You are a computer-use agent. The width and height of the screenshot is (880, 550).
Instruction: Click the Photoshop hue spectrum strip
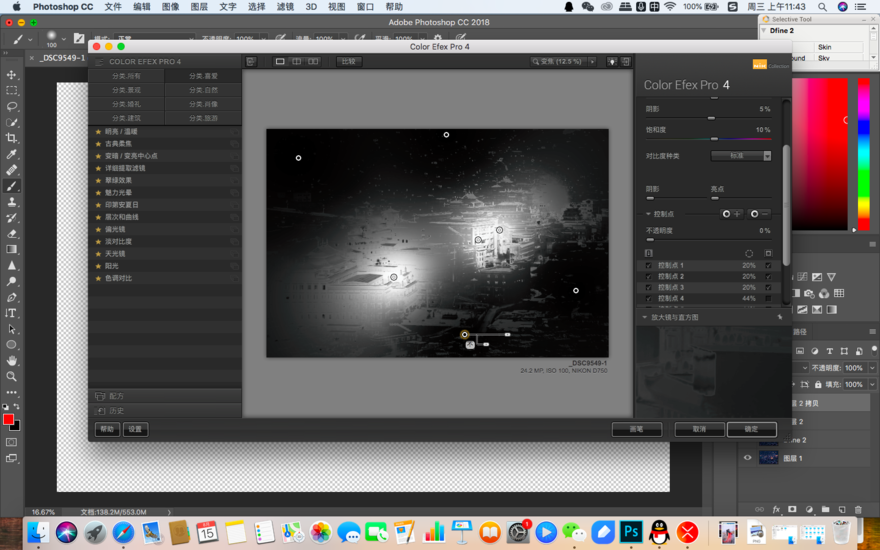pyautogui.click(x=864, y=154)
